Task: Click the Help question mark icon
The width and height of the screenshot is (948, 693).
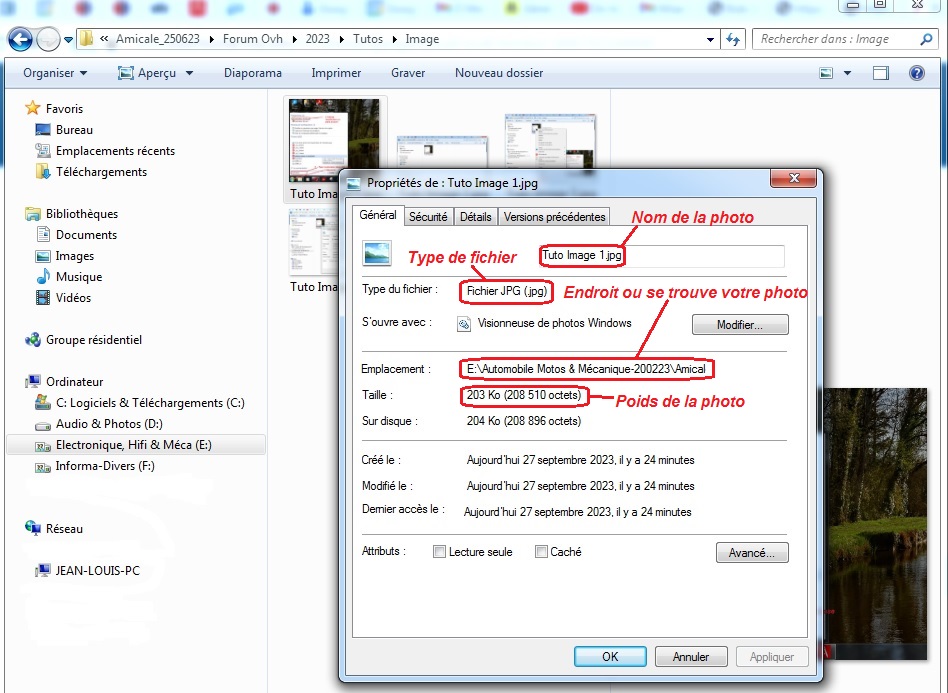Action: click(x=916, y=73)
